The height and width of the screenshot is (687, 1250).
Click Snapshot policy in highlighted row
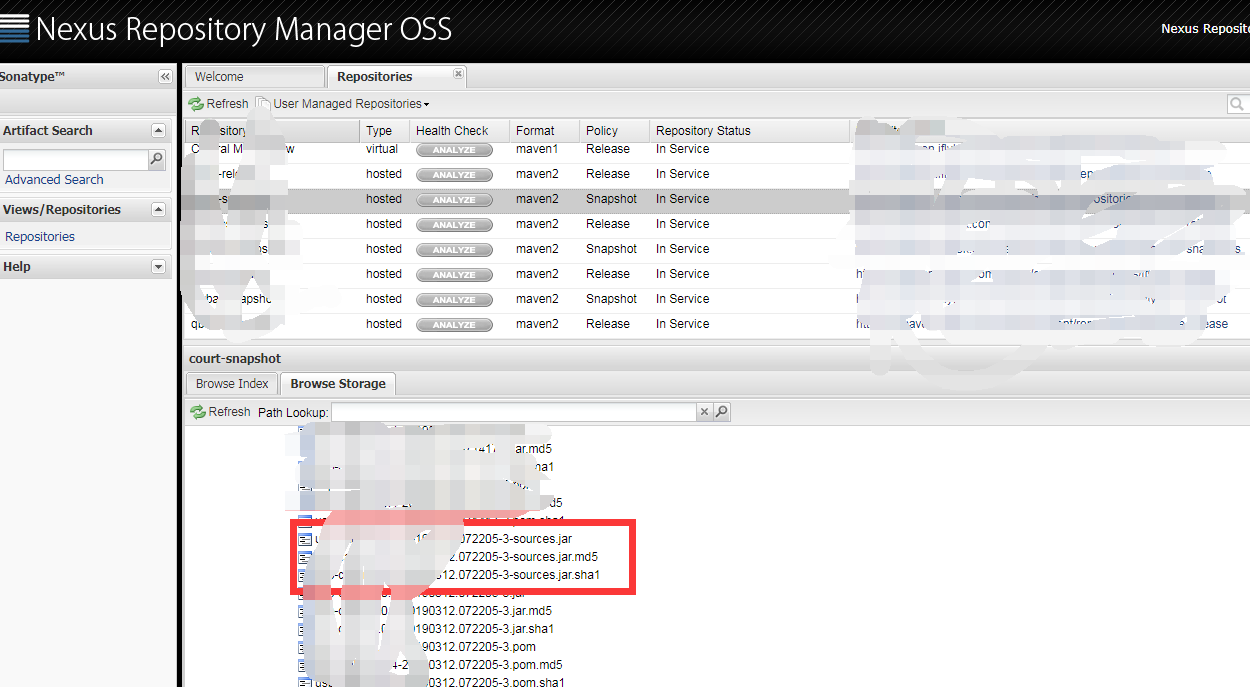611,199
